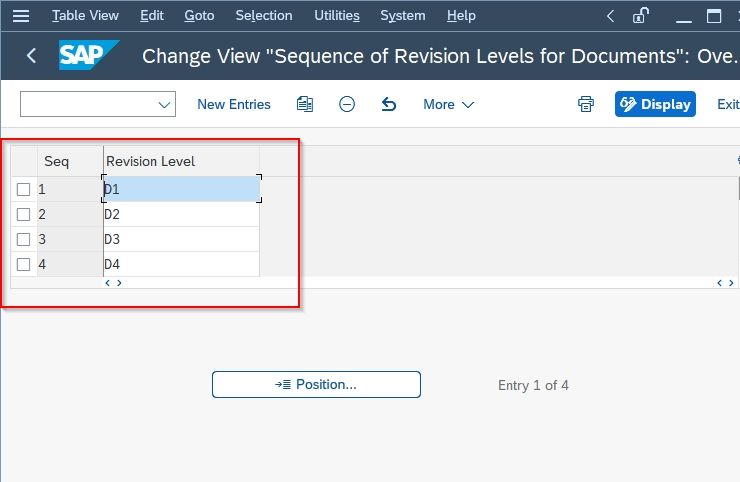Screen dimensions: 740x482
Task: Click the column scroll-right arrow under Revision Level
Action: pyautogui.click(x=119, y=283)
